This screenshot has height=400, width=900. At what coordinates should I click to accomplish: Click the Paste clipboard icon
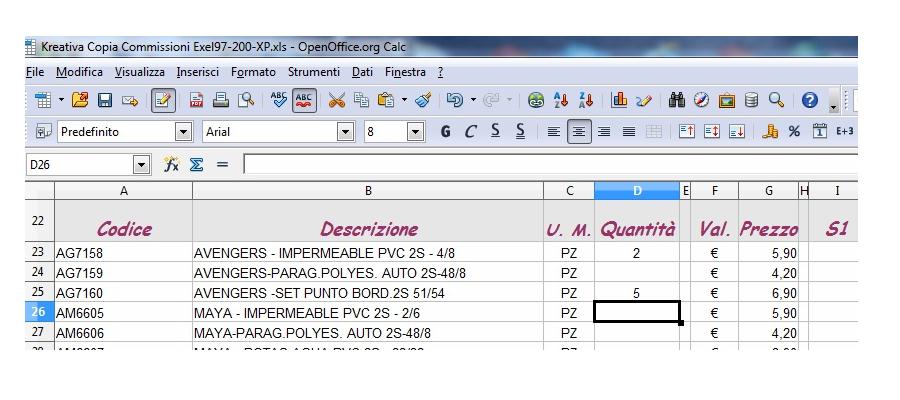pos(386,100)
